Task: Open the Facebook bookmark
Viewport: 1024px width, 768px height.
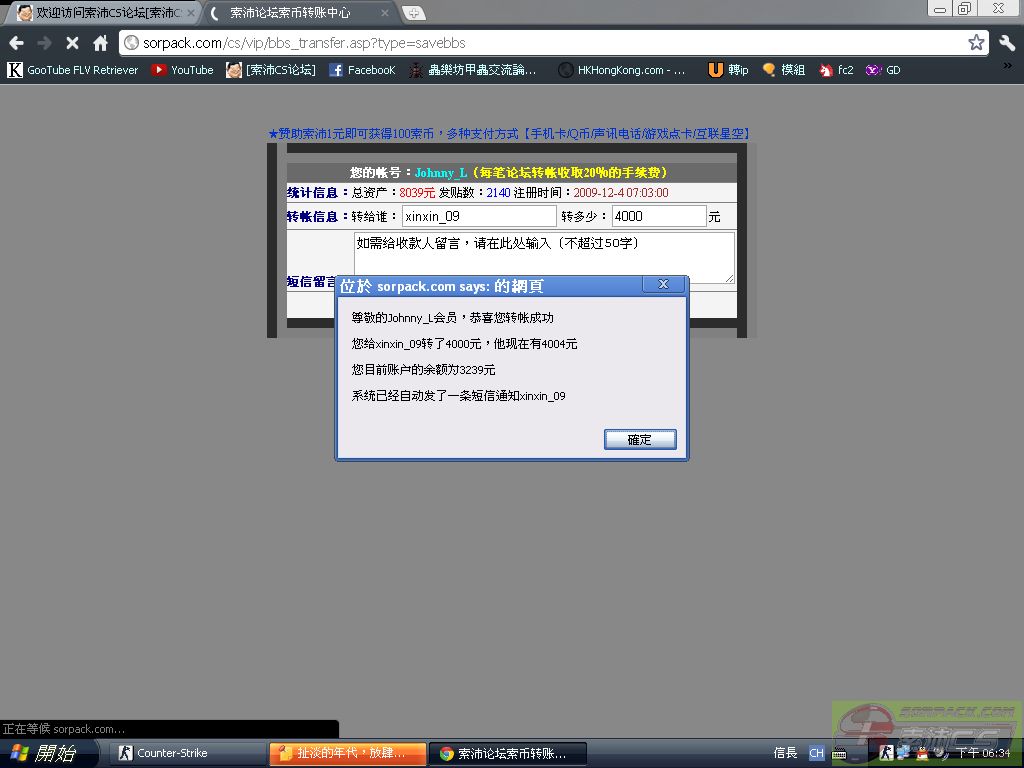Action: (x=362, y=70)
